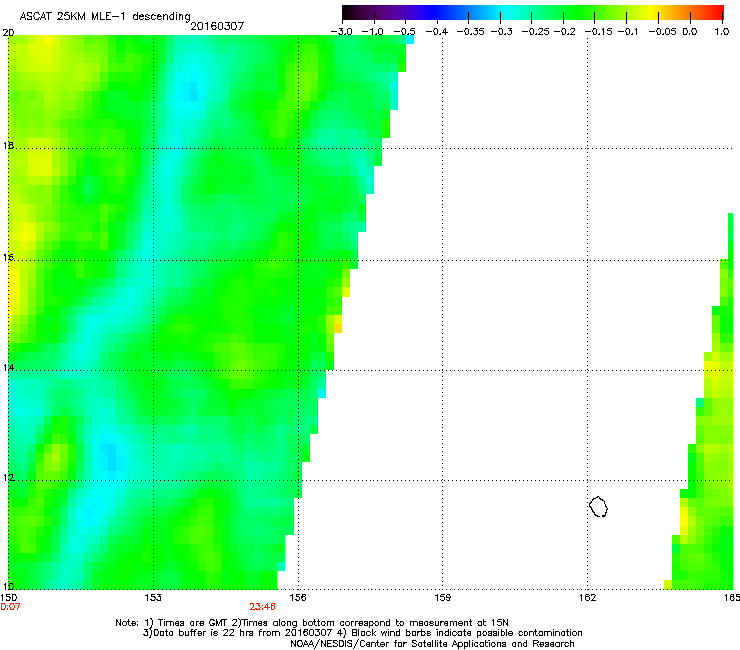Screen dimensions: 740x650
Task: Click the date '20160307' below the title
Action: coord(217,26)
